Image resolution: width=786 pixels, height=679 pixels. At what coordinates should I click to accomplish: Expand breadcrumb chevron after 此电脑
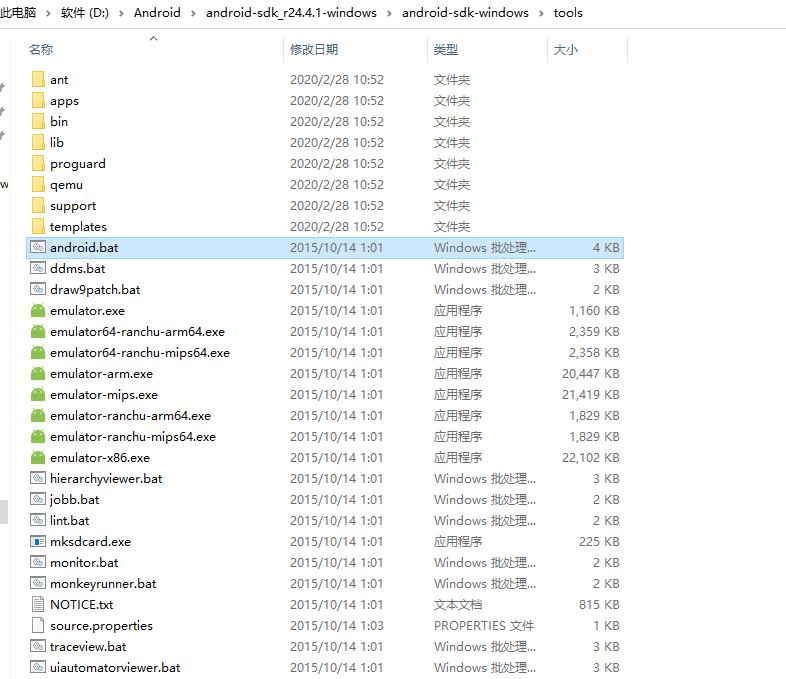click(x=49, y=14)
